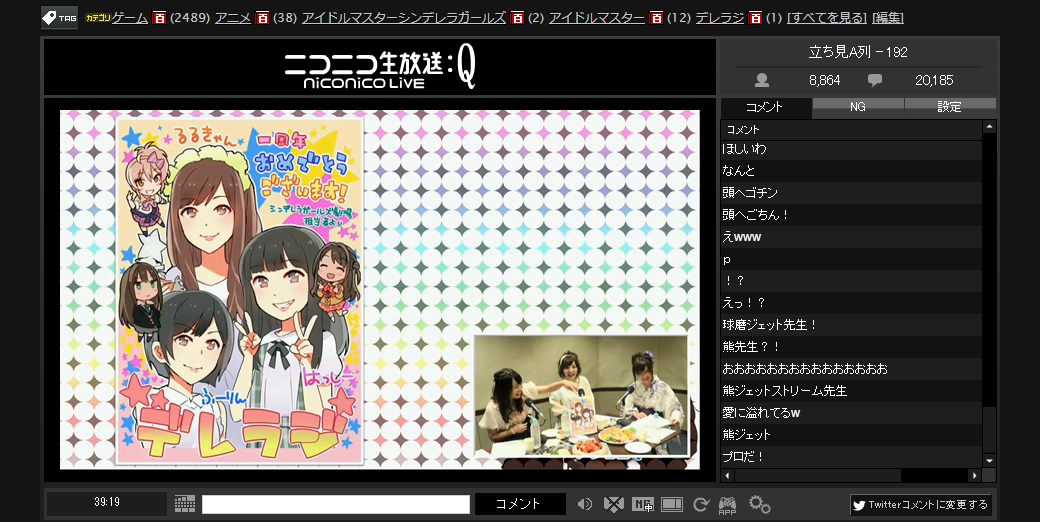The image size is (1040, 522).
Task: Open dictionary icon next to アニメ
Action: click(x=262, y=18)
